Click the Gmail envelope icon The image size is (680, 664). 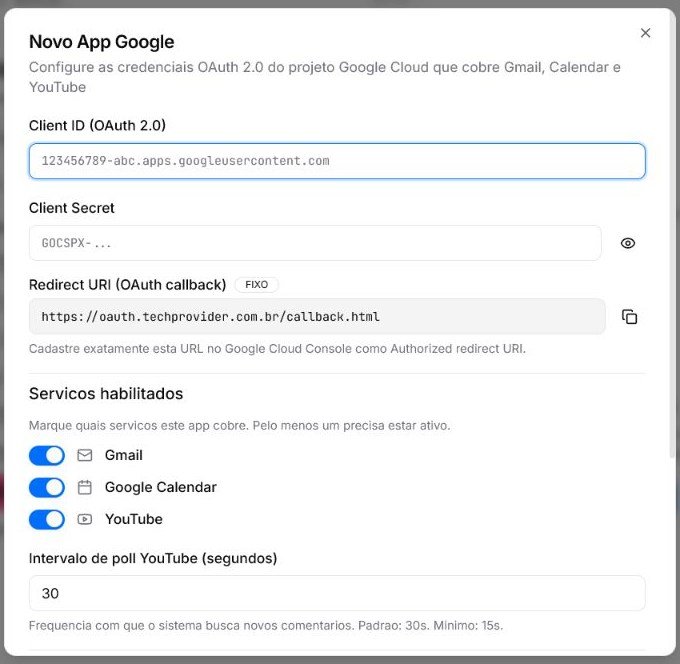(85, 455)
